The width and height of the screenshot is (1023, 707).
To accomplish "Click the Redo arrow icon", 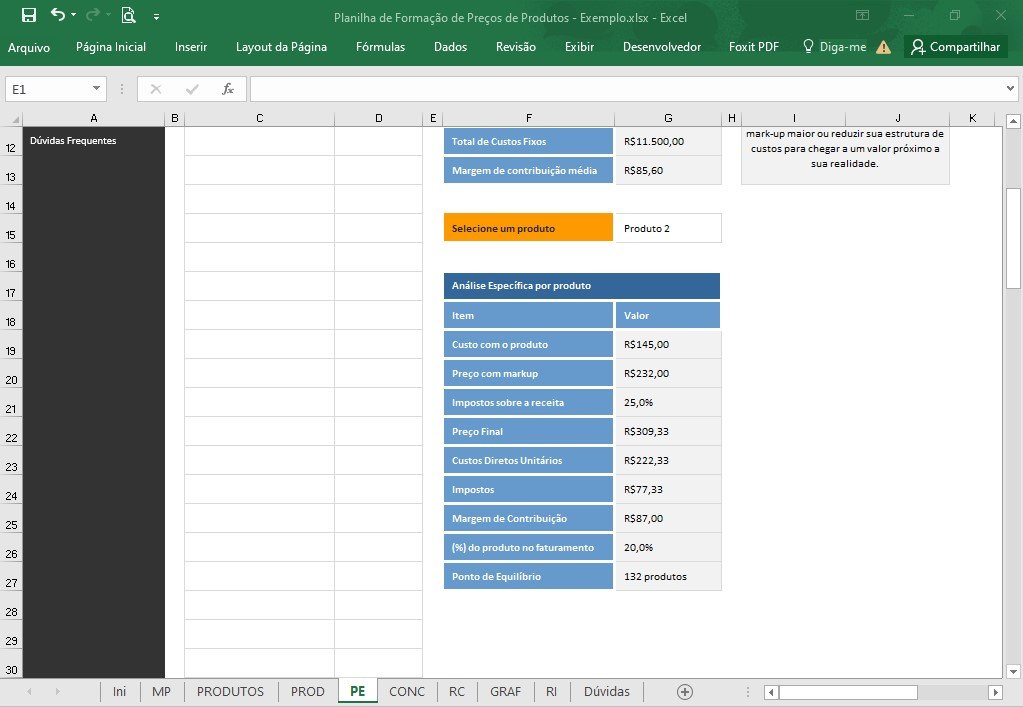I will click(93, 14).
